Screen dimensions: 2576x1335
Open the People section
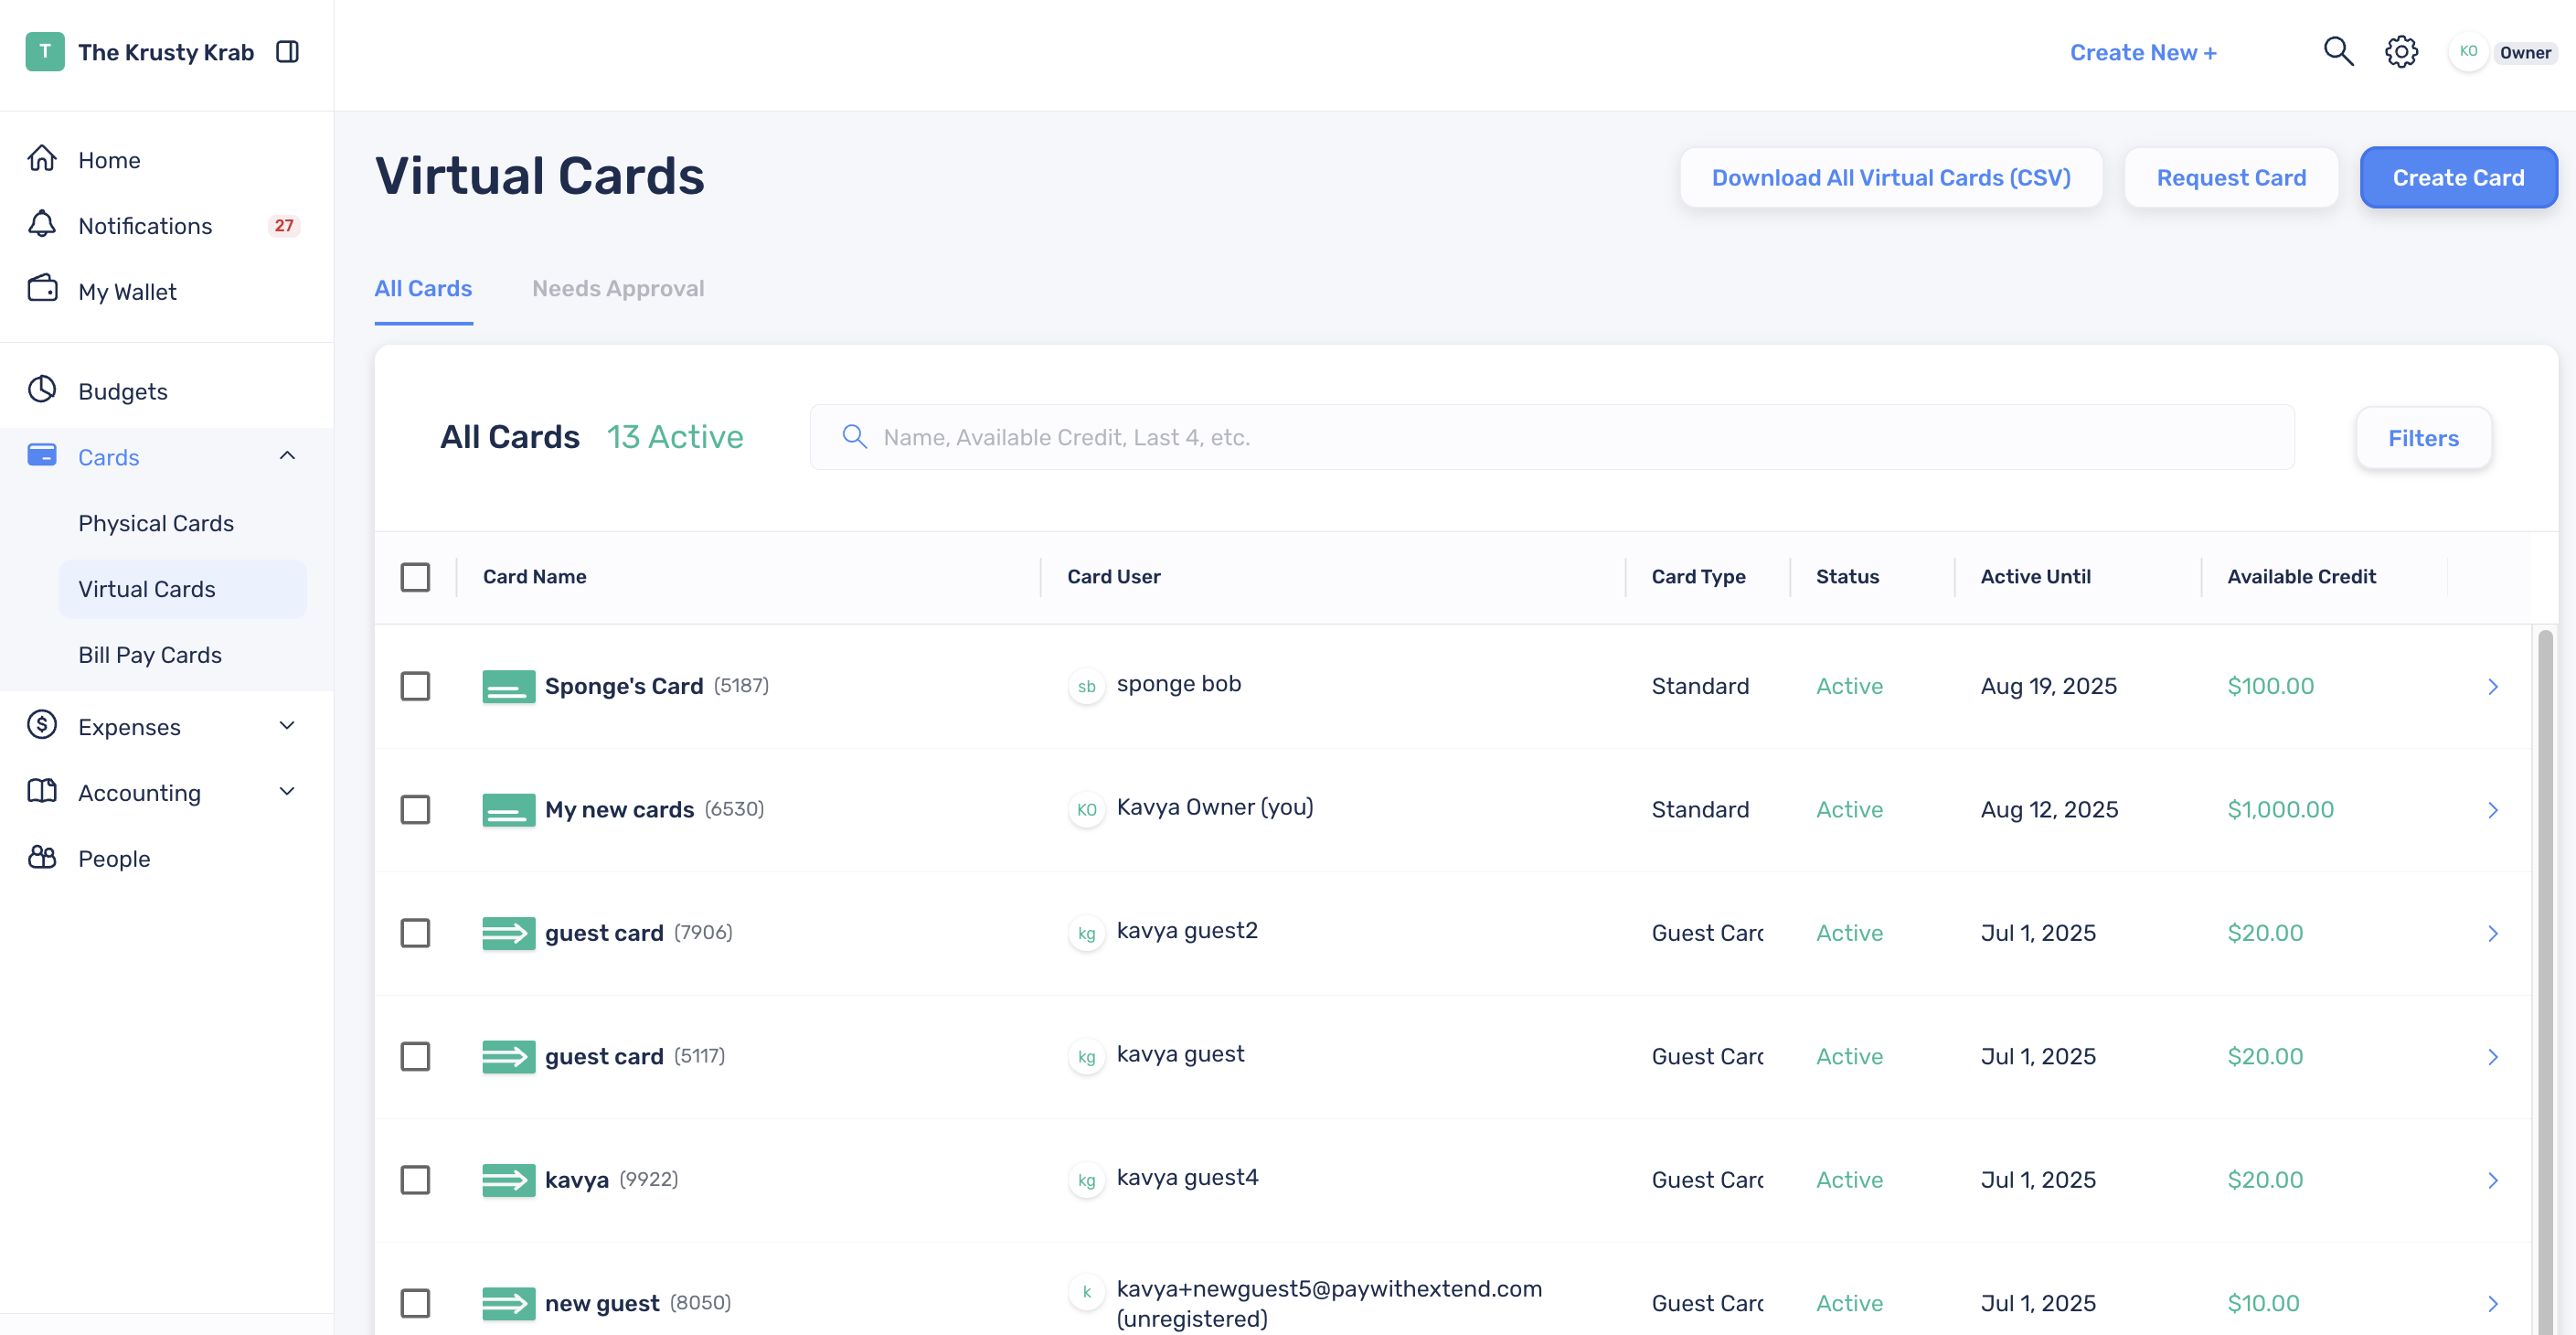click(113, 858)
